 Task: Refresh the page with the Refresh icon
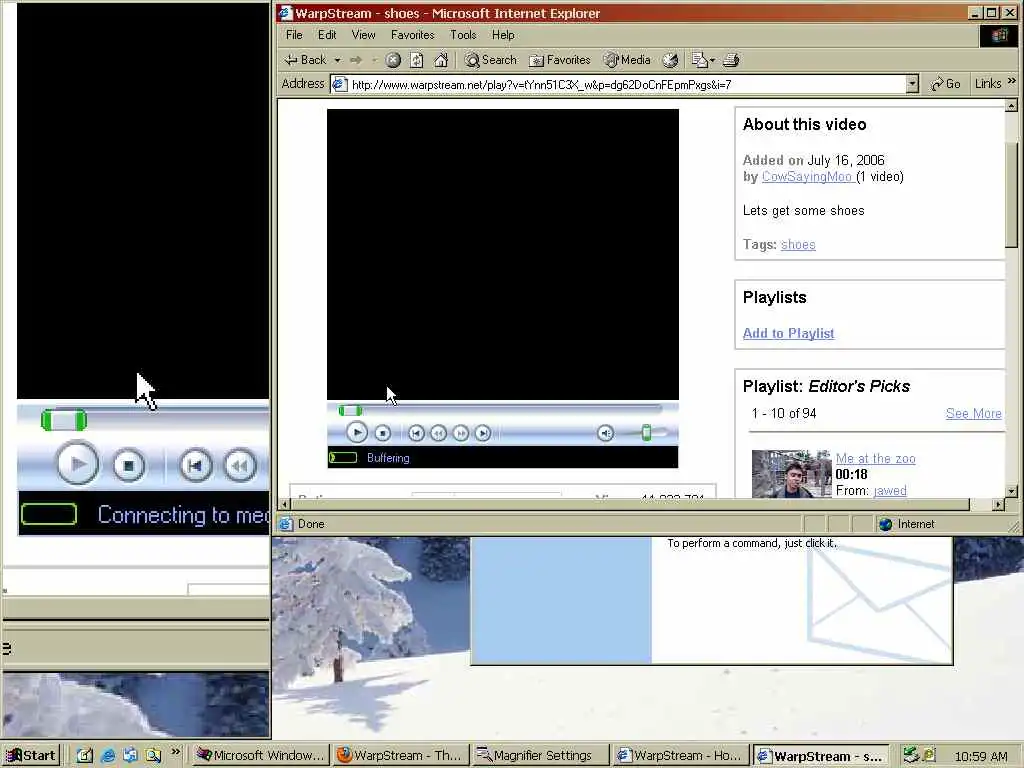coord(417,60)
